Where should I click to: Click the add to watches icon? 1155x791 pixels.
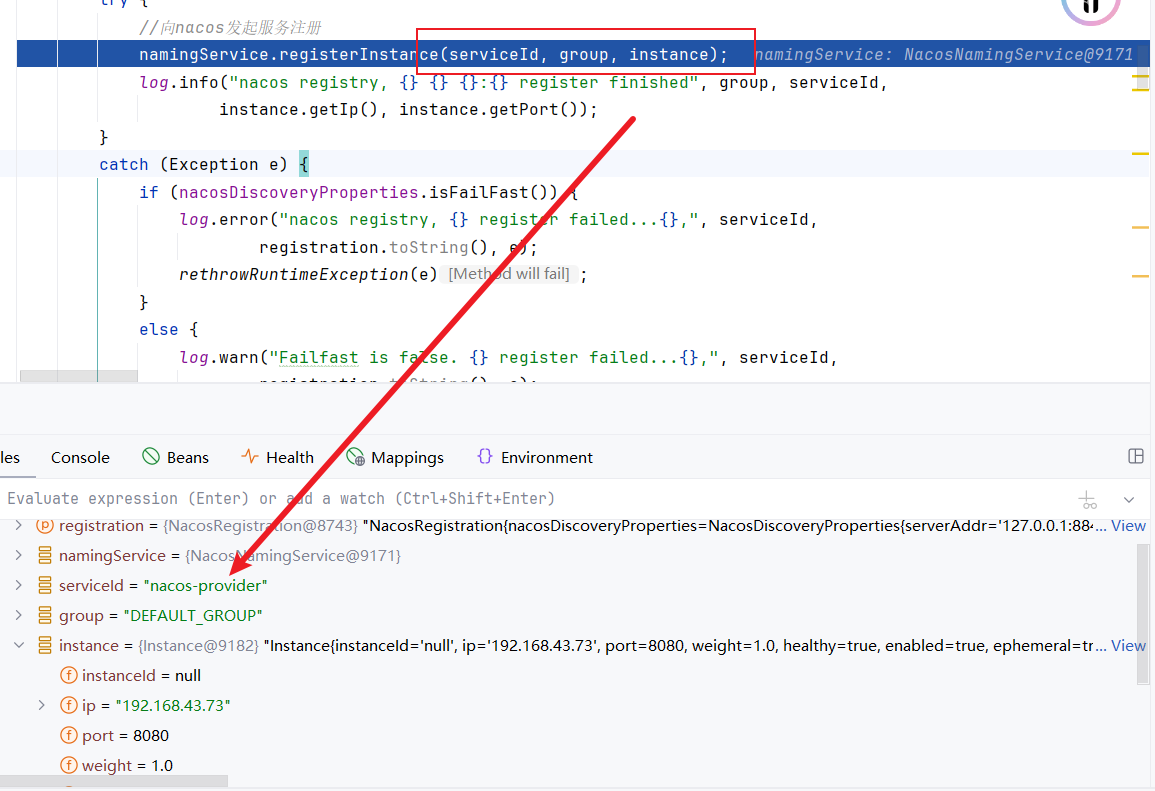1088,499
